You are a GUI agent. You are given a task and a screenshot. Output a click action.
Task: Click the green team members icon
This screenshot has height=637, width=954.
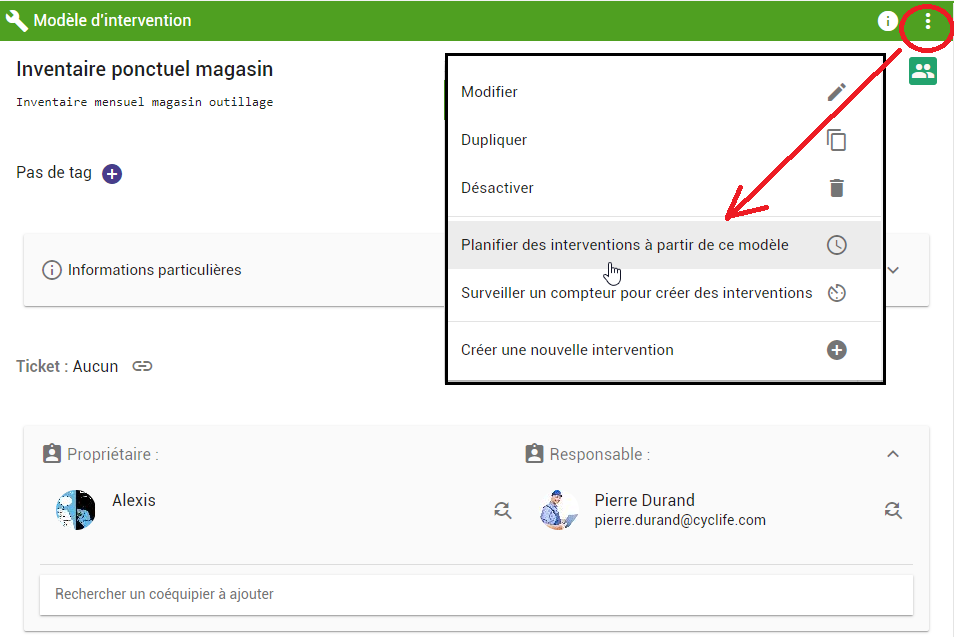click(923, 71)
